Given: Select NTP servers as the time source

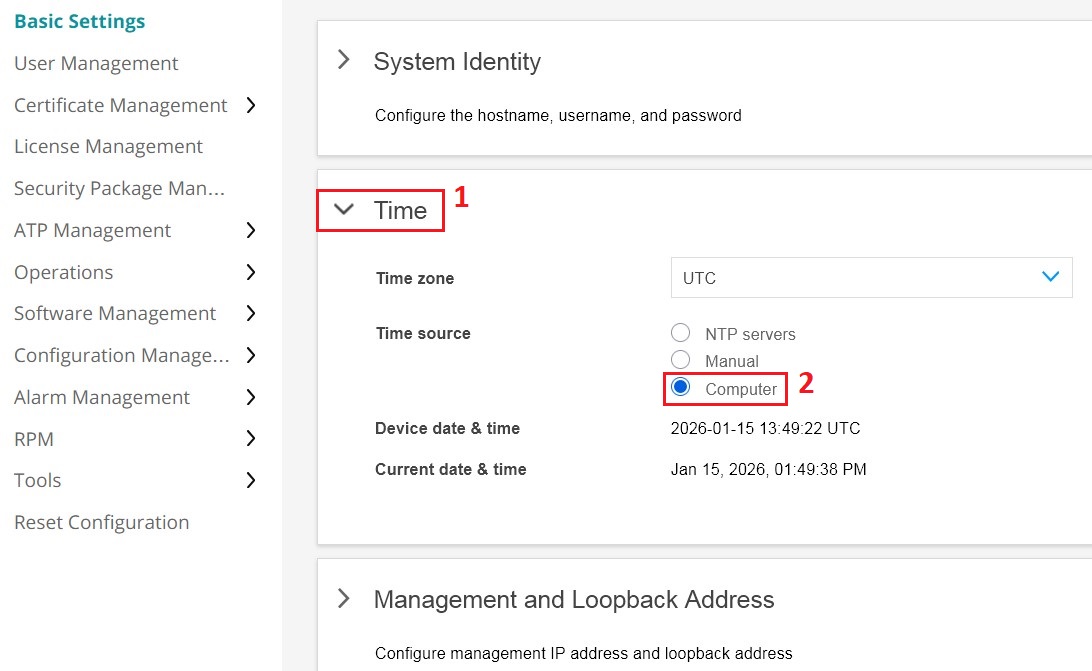Looking at the screenshot, I should [681, 333].
